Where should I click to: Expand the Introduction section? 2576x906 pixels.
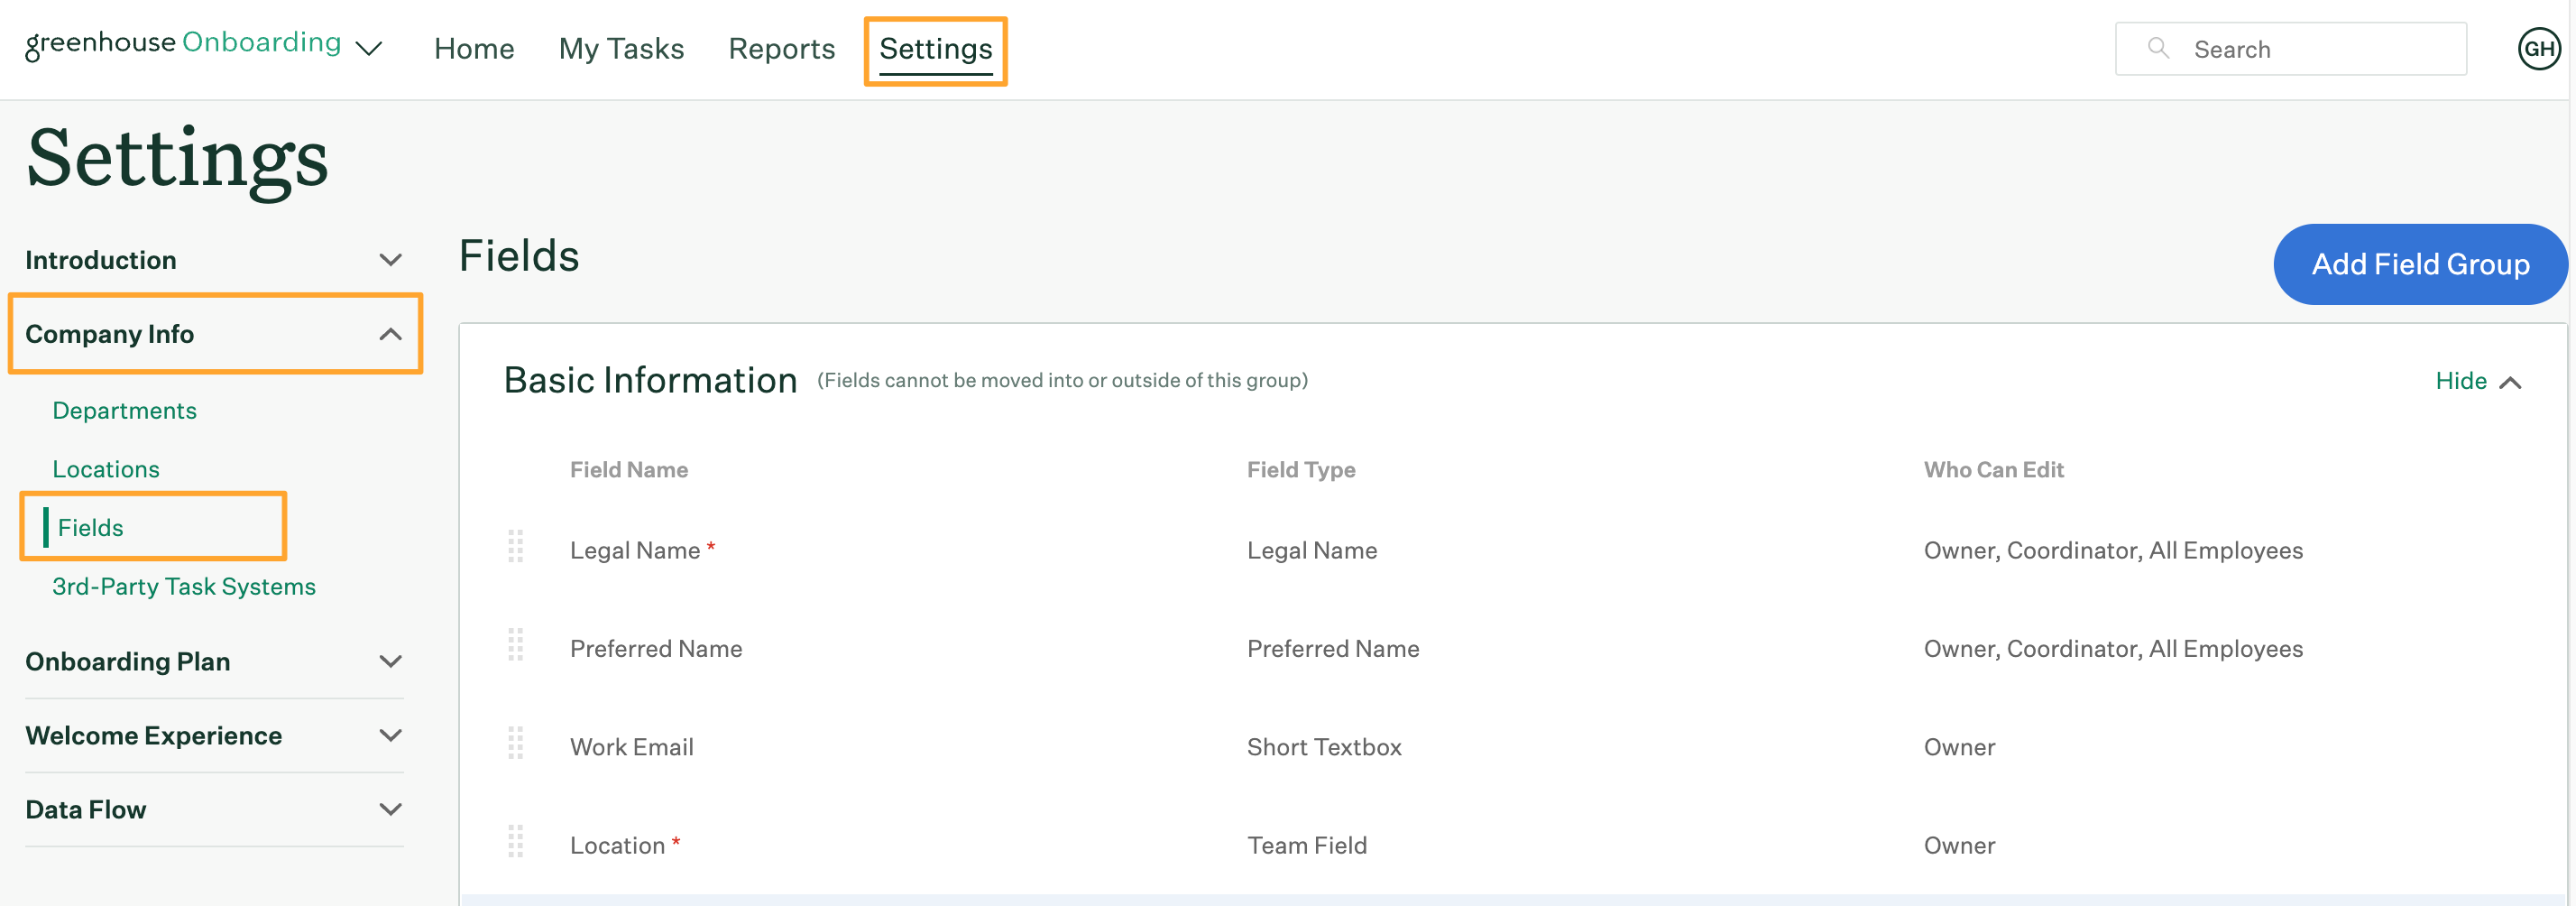tap(214, 260)
